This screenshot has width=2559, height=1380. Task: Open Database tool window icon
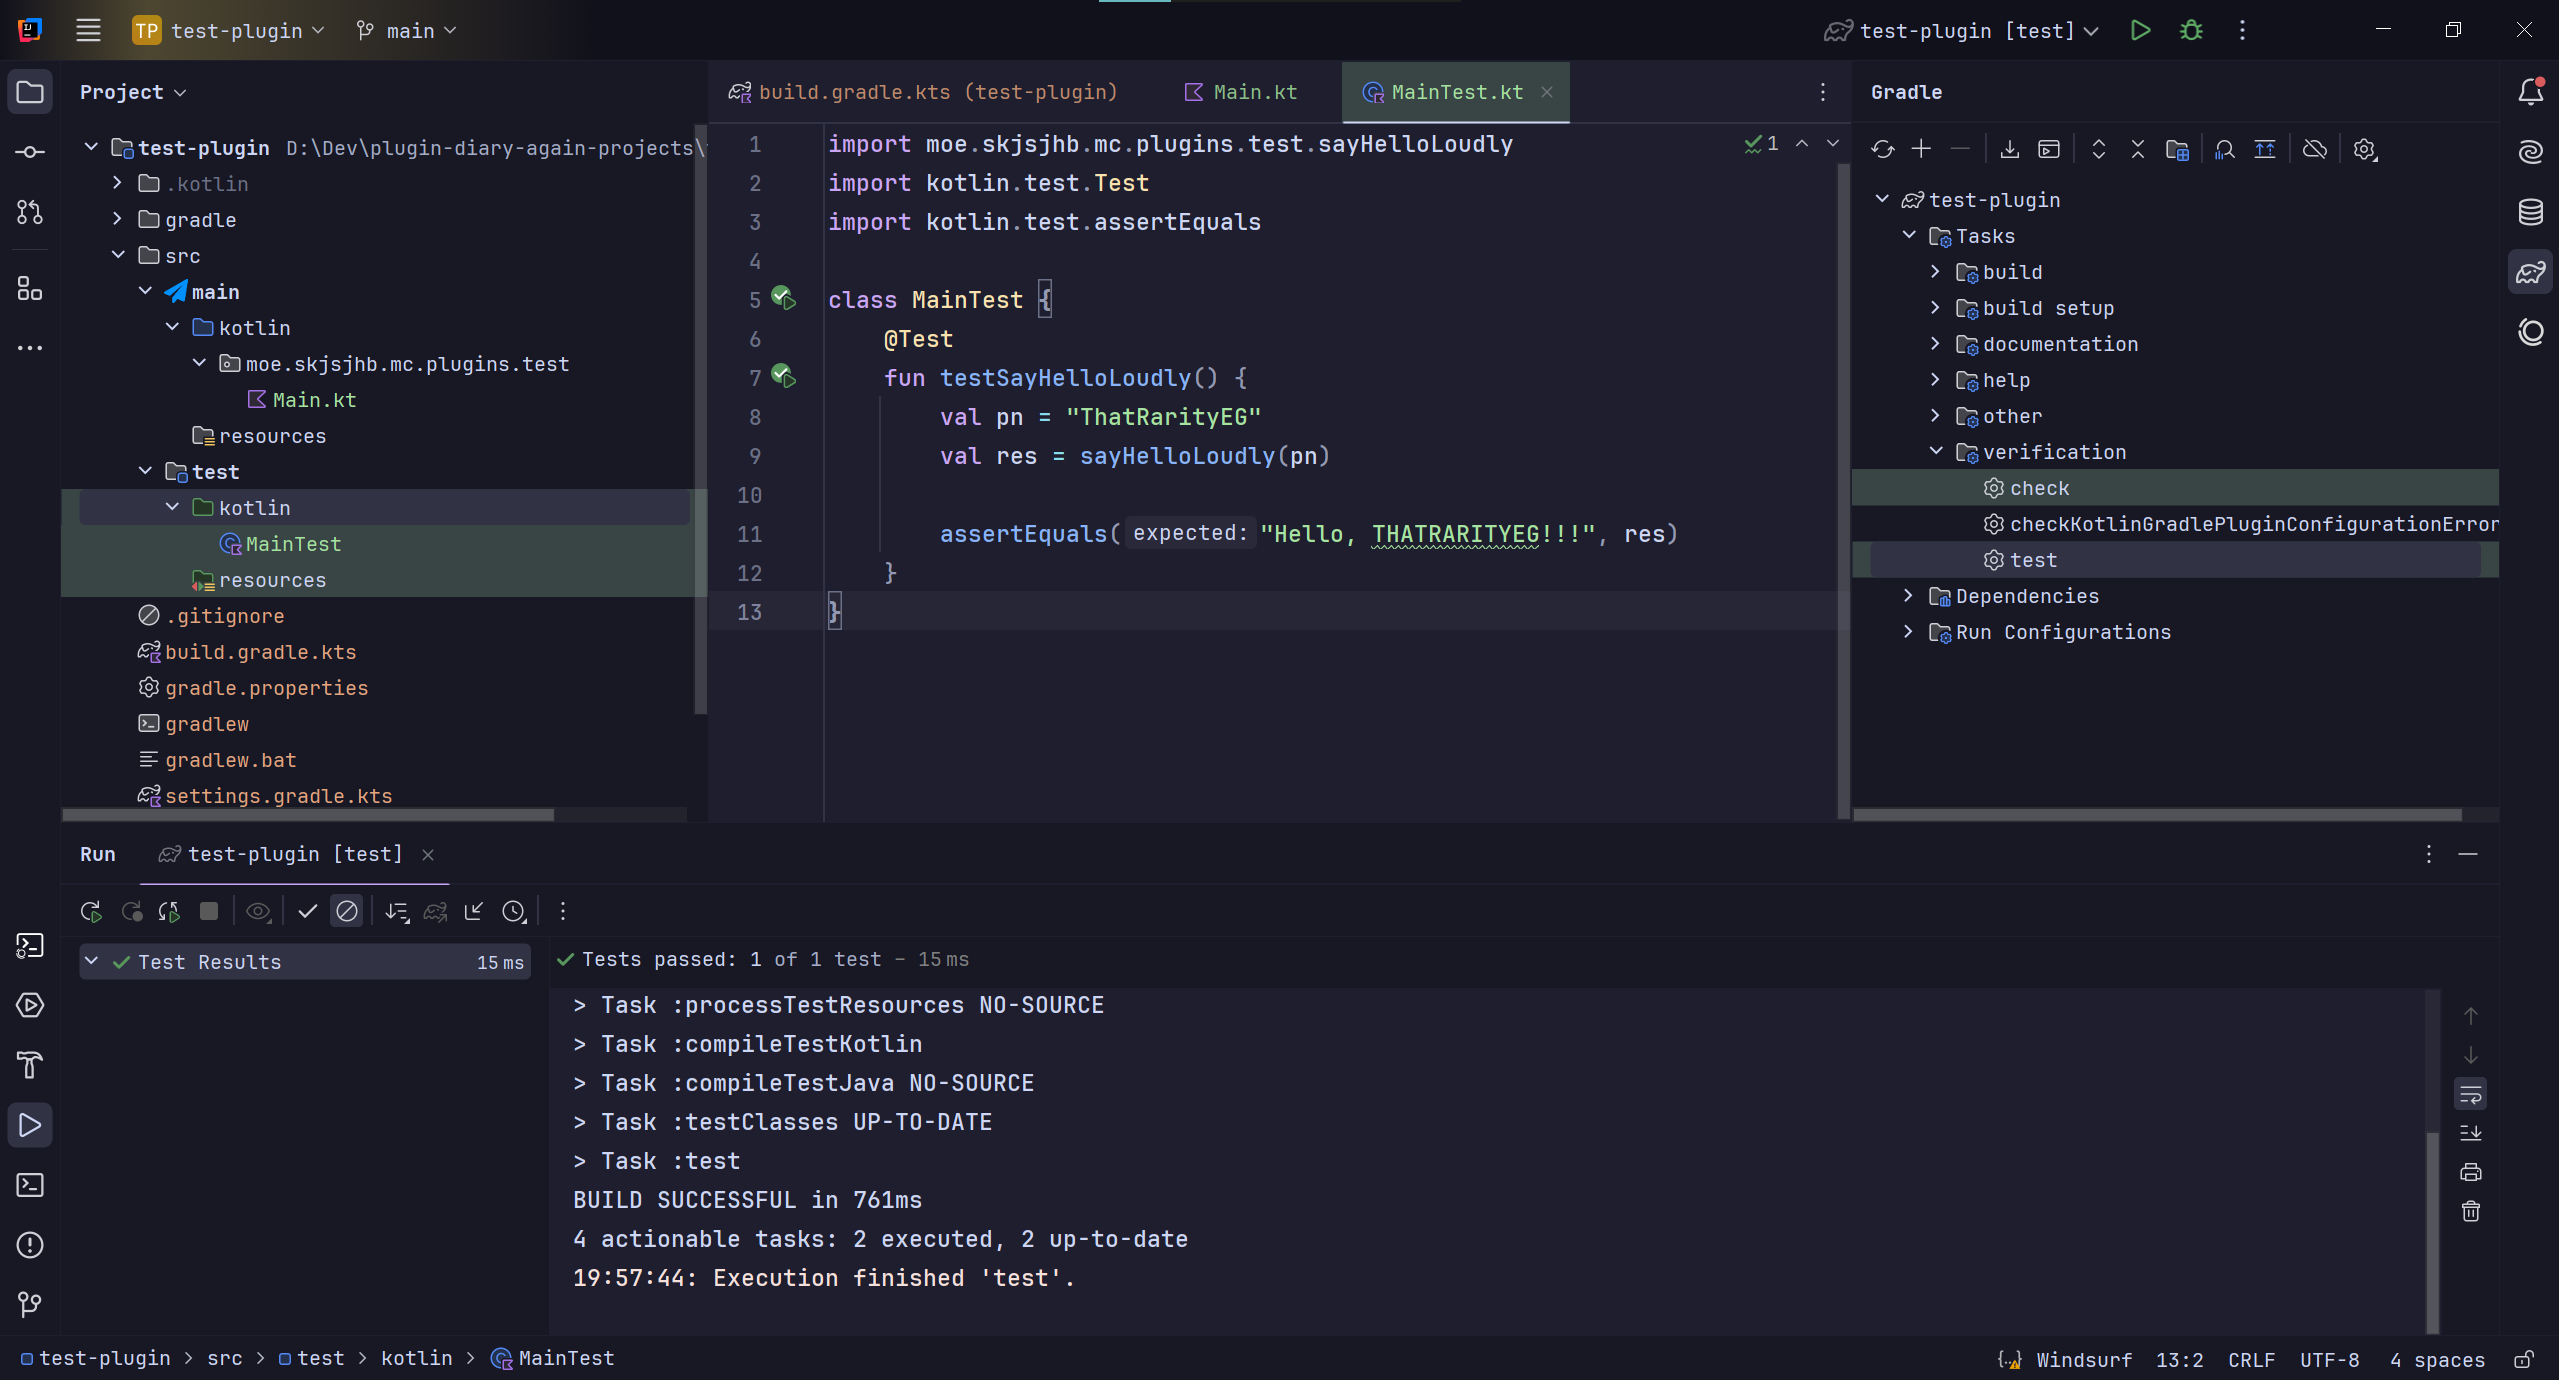(2530, 212)
